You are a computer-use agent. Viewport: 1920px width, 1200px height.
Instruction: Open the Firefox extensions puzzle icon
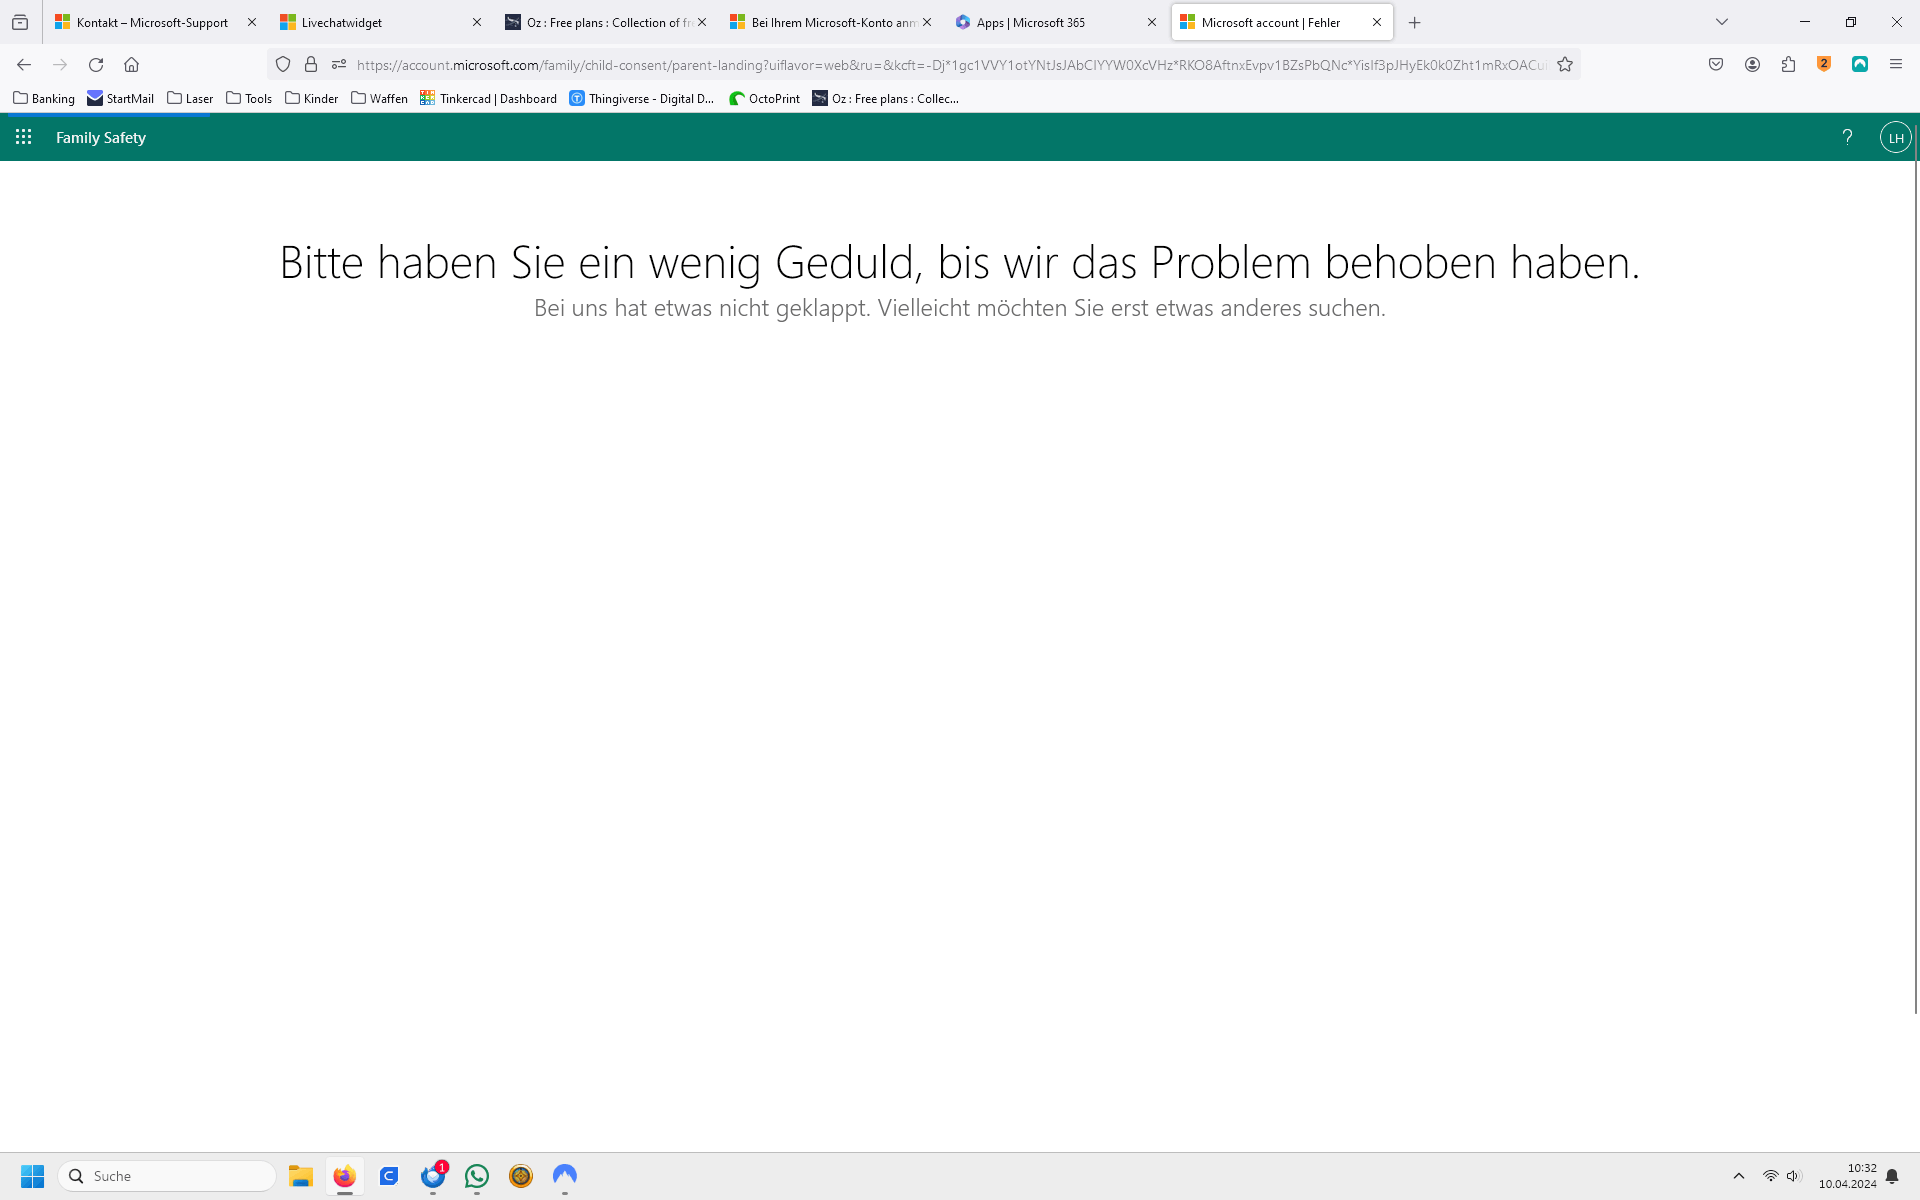(x=1788, y=65)
